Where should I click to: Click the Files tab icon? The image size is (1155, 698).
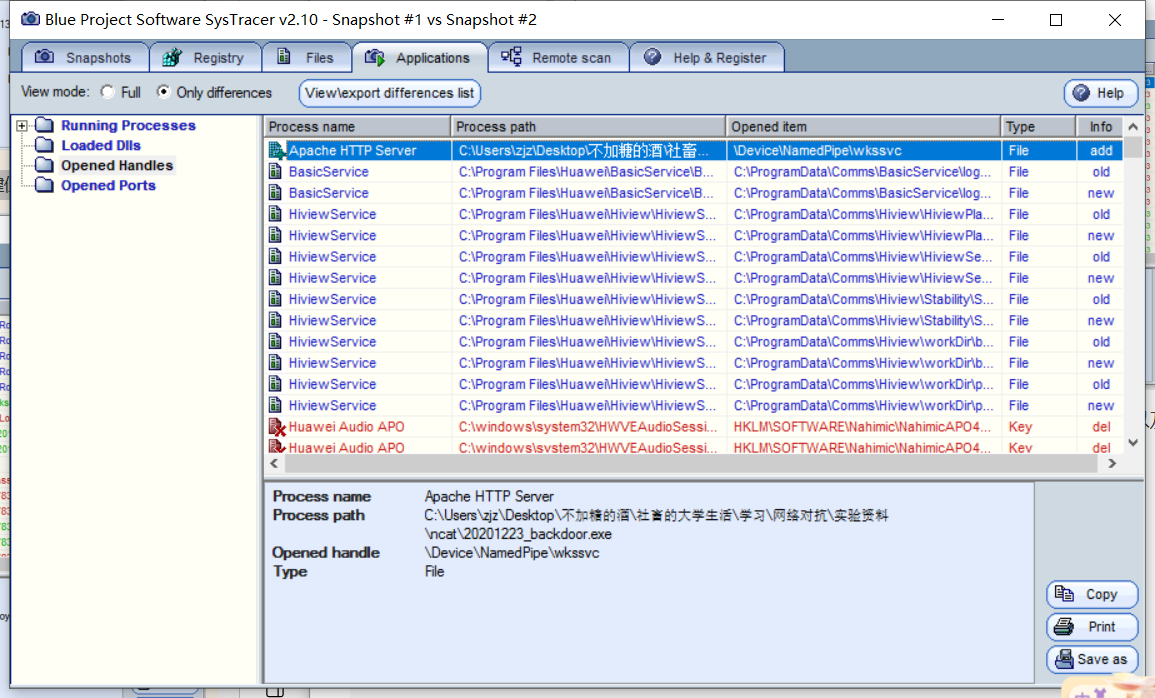(x=284, y=57)
